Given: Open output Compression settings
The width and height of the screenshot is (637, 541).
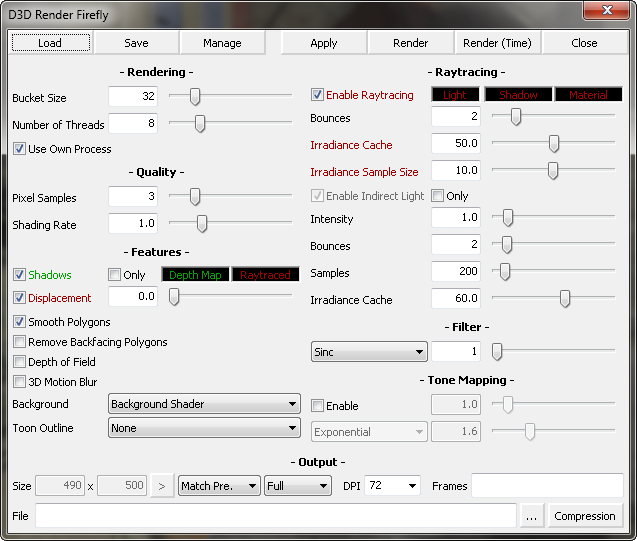Looking at the screenshot, I should click(585, 516).
